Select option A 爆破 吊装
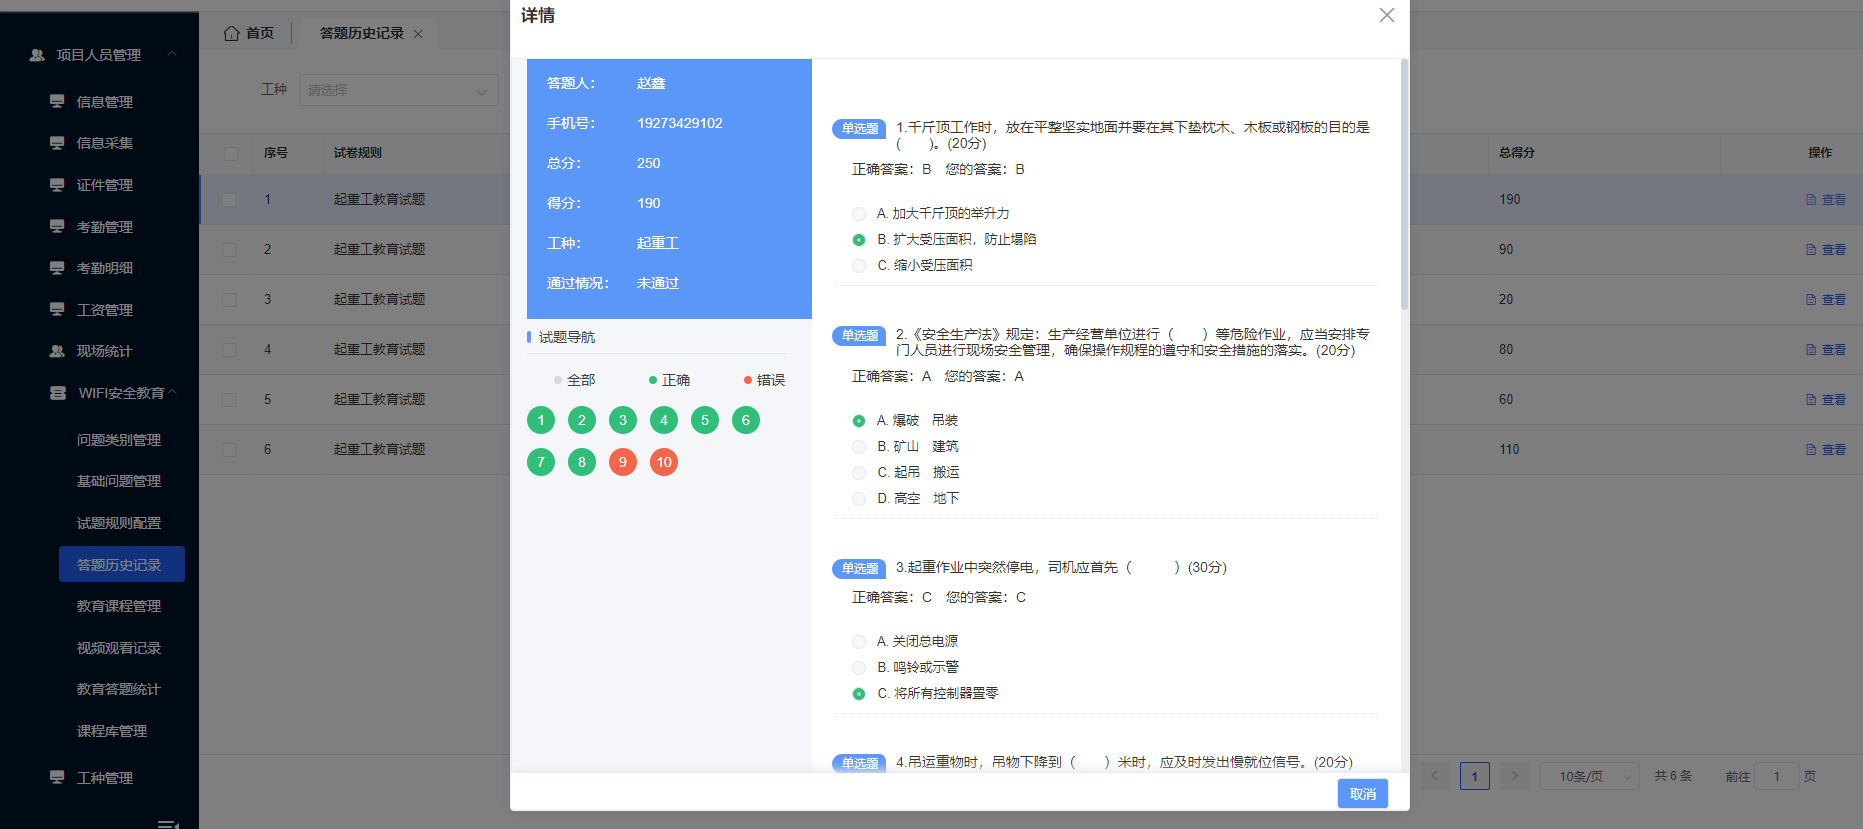The height and width of the screenshot is (829, 1863). click(859, 421)
